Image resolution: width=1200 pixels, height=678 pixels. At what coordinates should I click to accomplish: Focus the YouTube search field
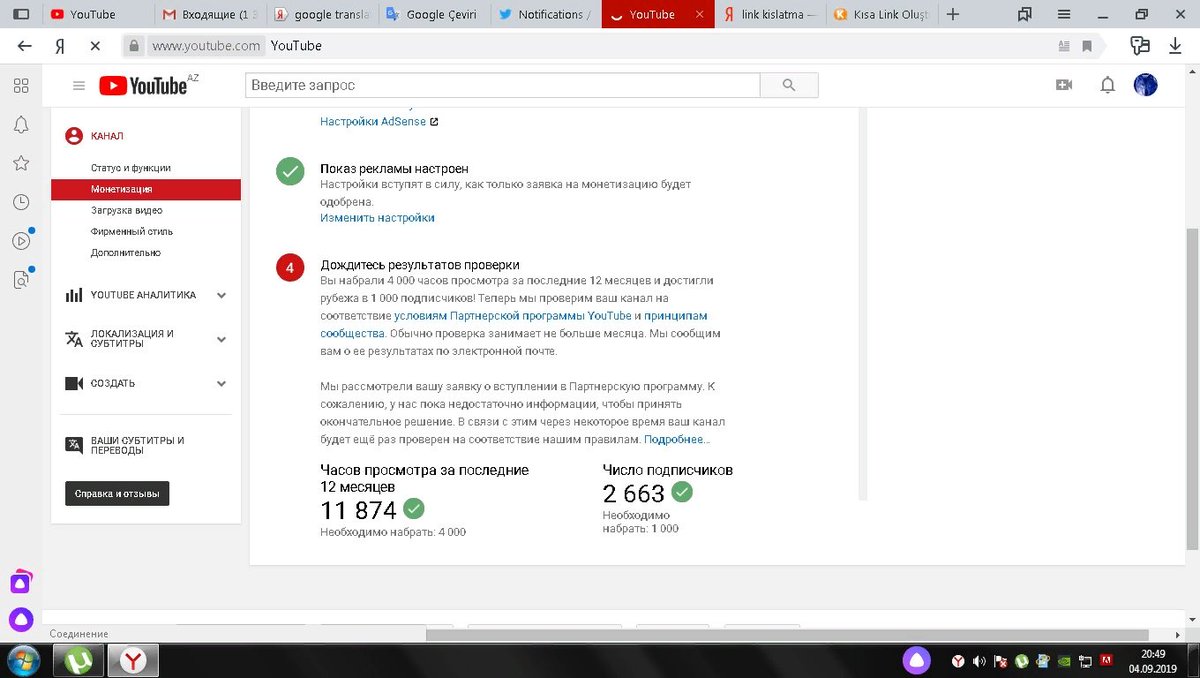pos(503,86)
